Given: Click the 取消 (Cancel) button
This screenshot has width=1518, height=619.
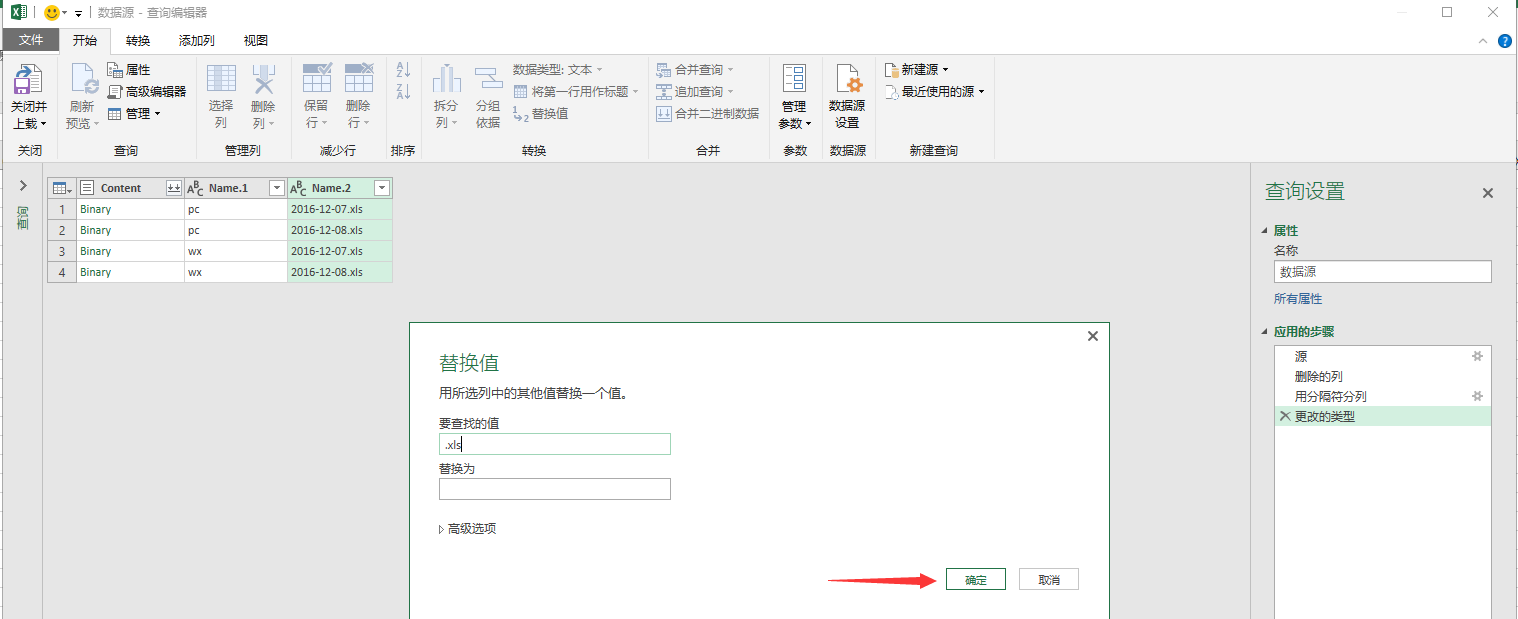Looking at the screenshot, I should tap(1049, 580).
